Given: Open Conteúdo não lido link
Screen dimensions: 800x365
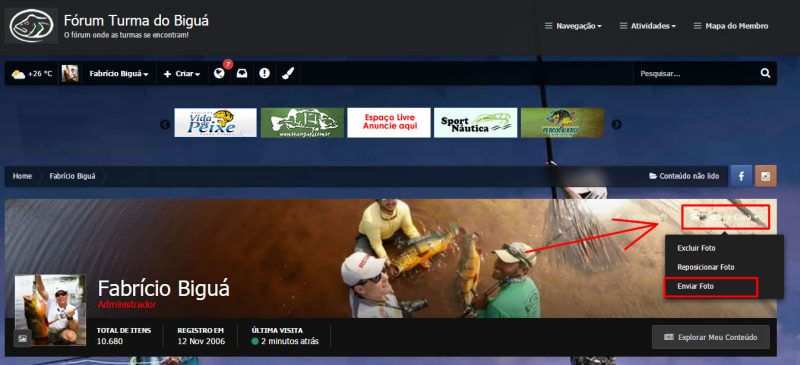Looking at the screenshot, I should click(684, 176).
